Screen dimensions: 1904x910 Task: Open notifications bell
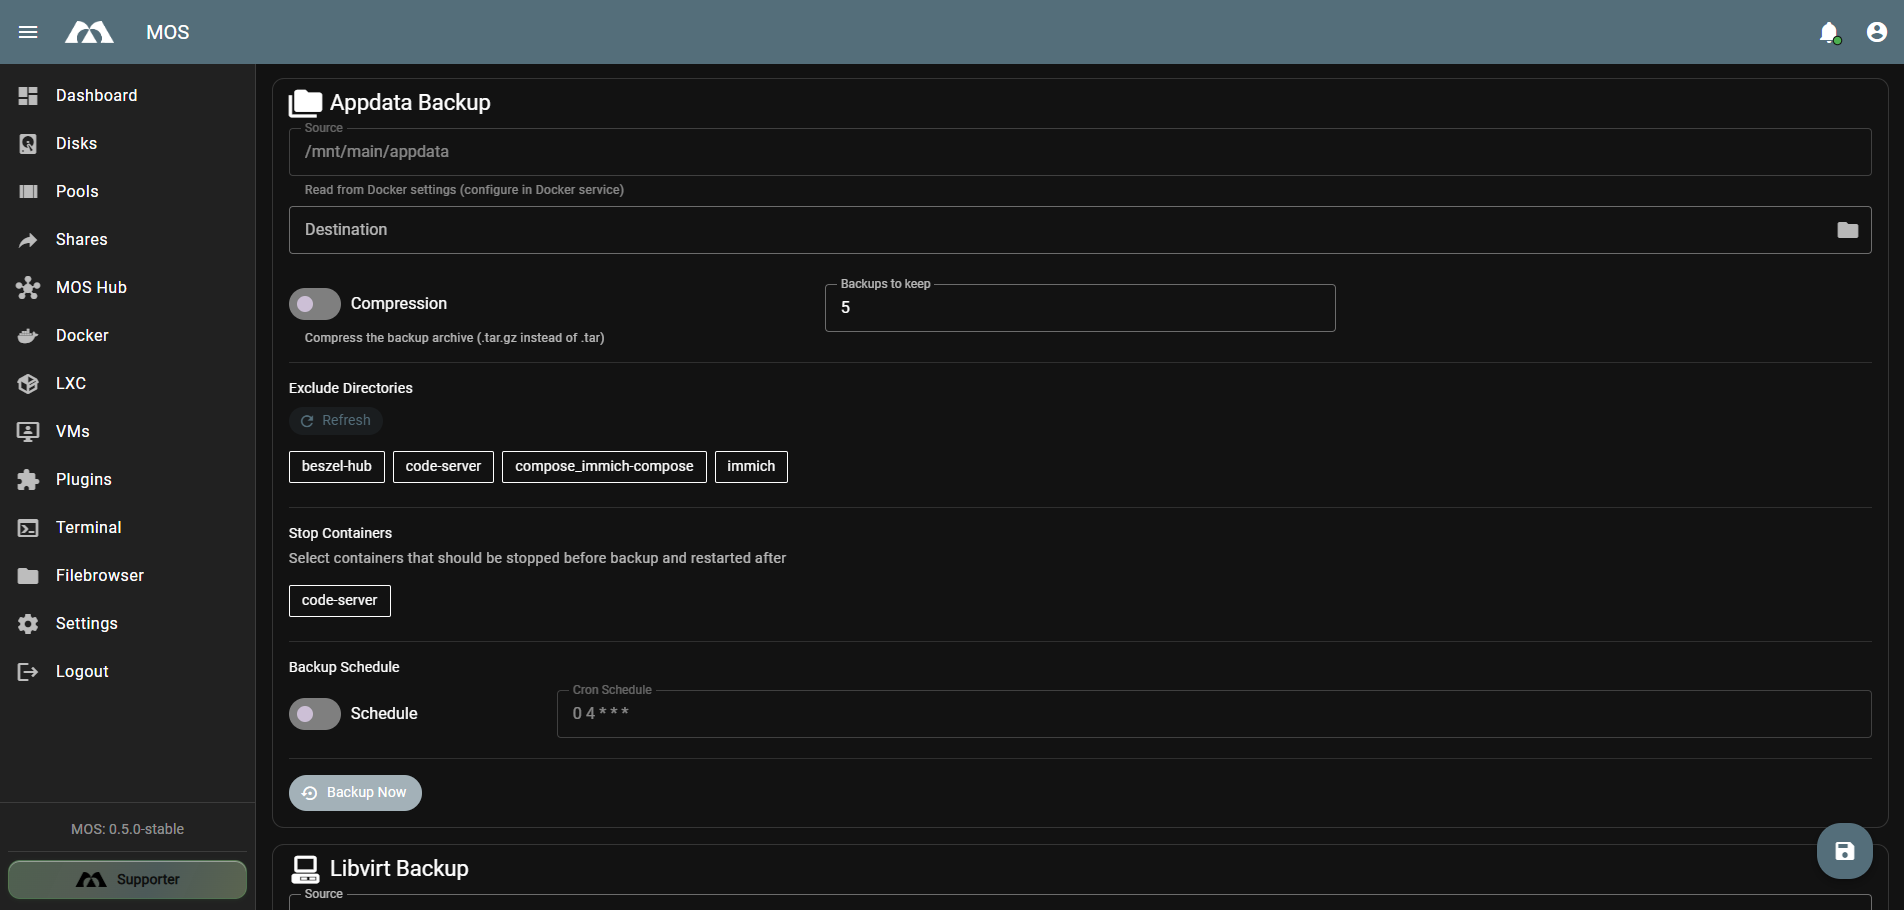(x=1829, y=32)
